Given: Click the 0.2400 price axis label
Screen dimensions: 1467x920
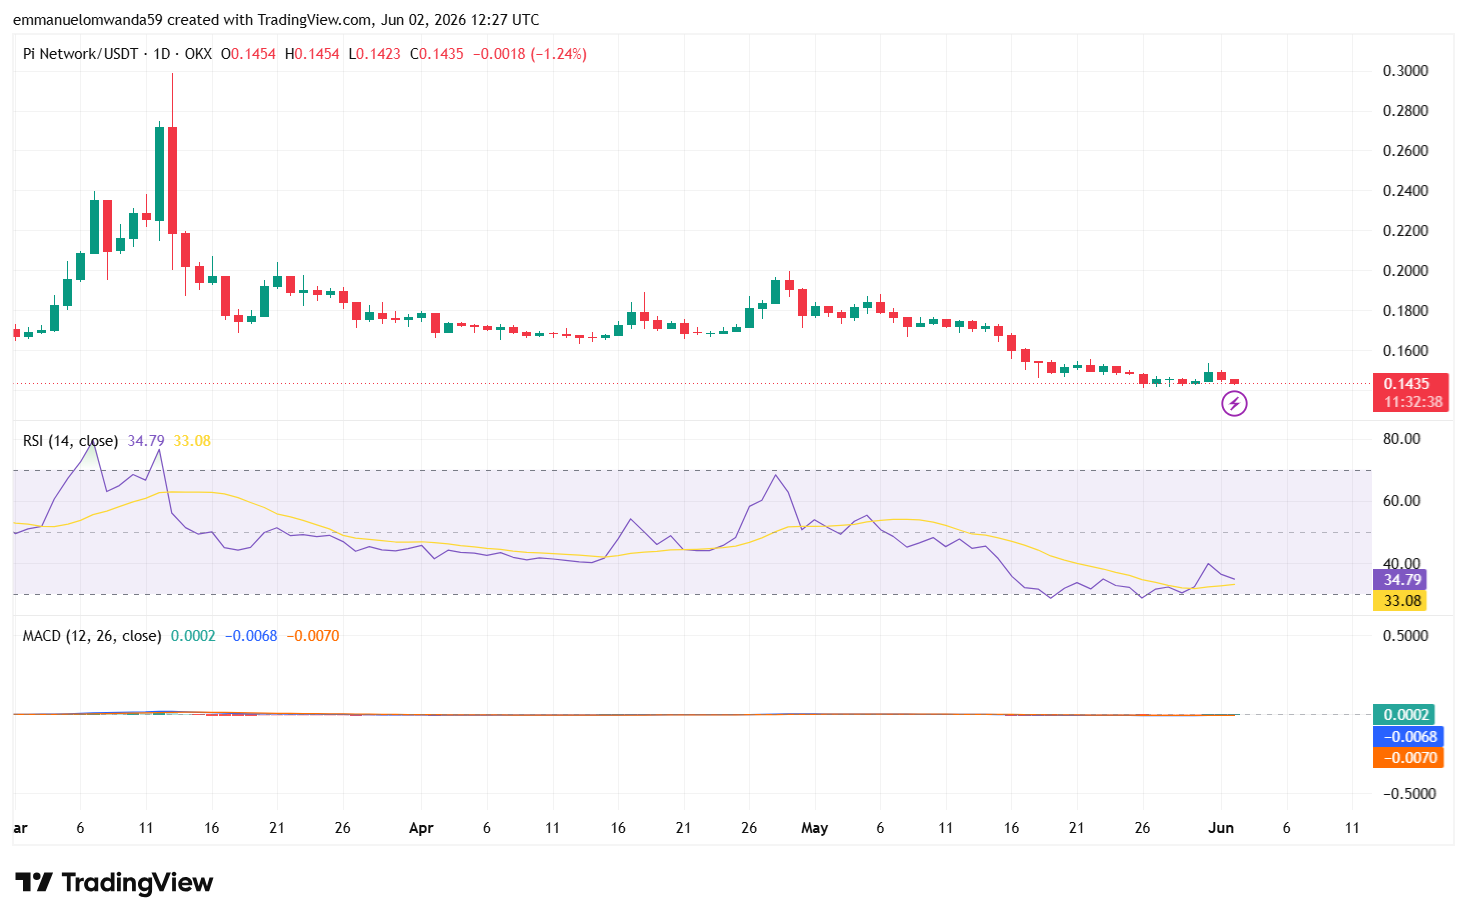Looking at the screenshot, I should 1405,191.
